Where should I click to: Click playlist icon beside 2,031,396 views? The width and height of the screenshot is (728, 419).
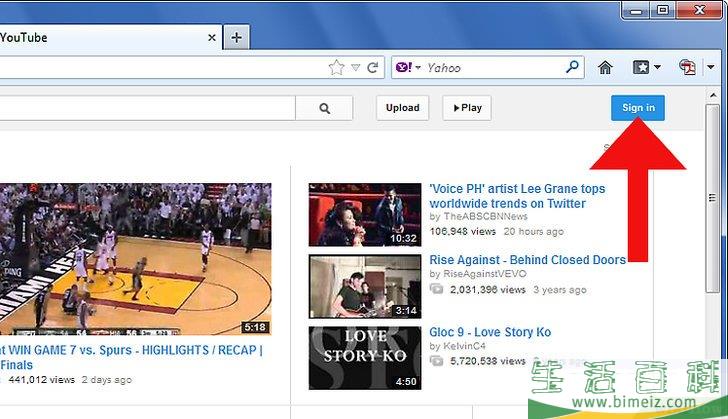pyautogui.click(x=436, y=289)
